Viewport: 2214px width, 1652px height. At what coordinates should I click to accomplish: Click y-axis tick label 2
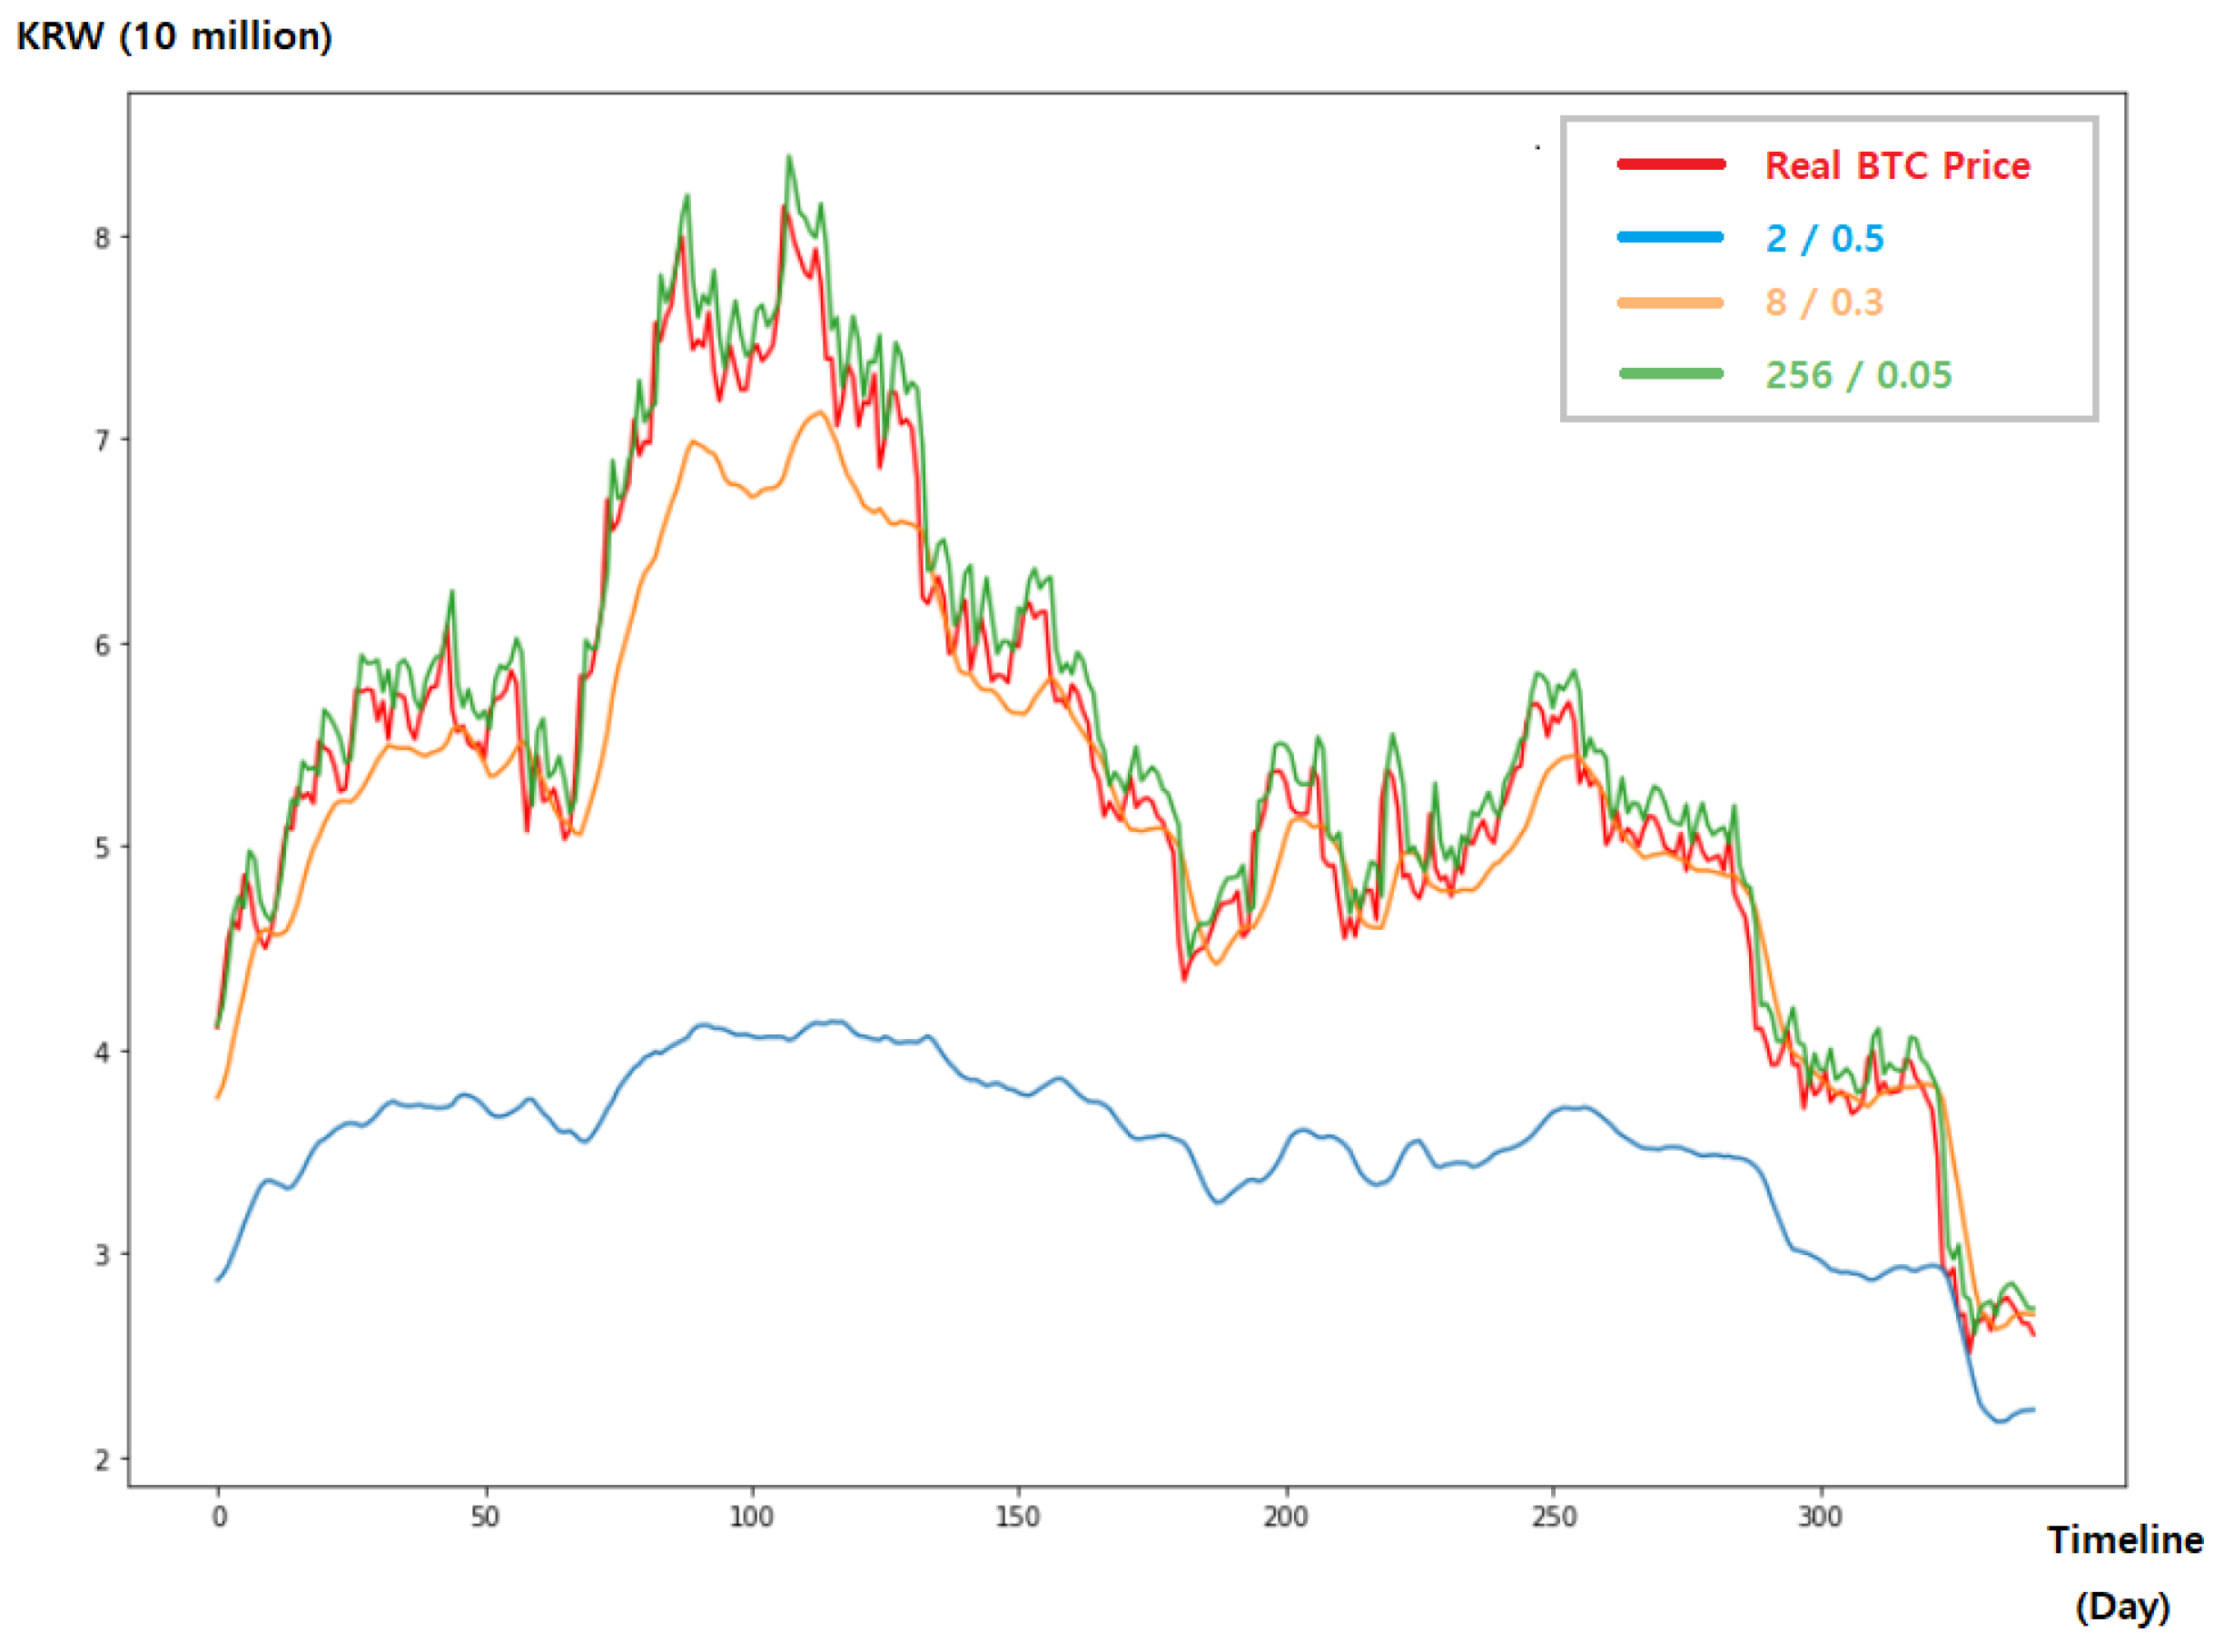point(102,1460)
